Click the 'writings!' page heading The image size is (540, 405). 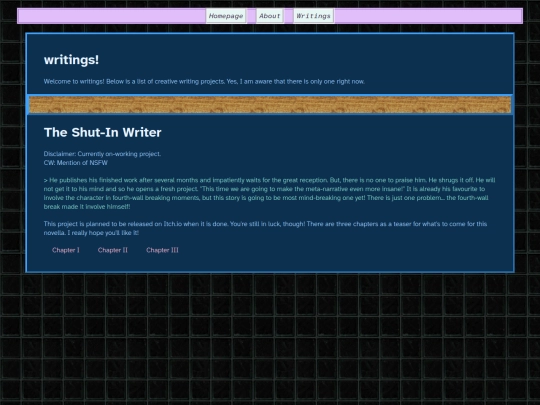71,60
